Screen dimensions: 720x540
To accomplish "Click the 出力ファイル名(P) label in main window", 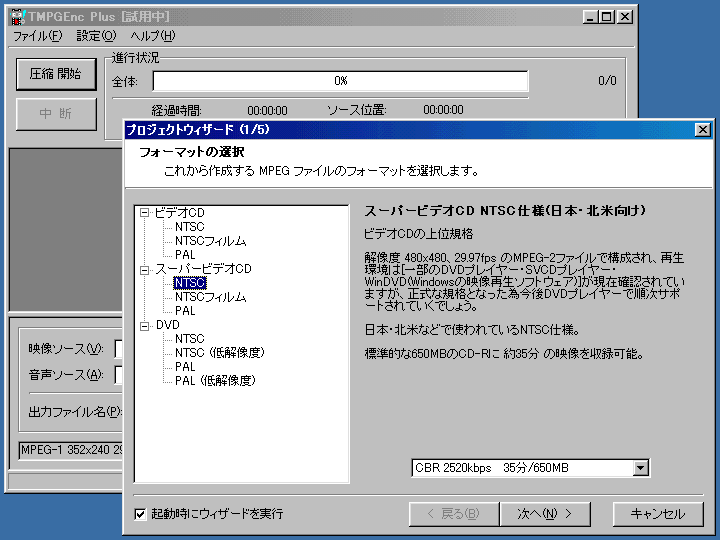I will click(x=75, y=412).
